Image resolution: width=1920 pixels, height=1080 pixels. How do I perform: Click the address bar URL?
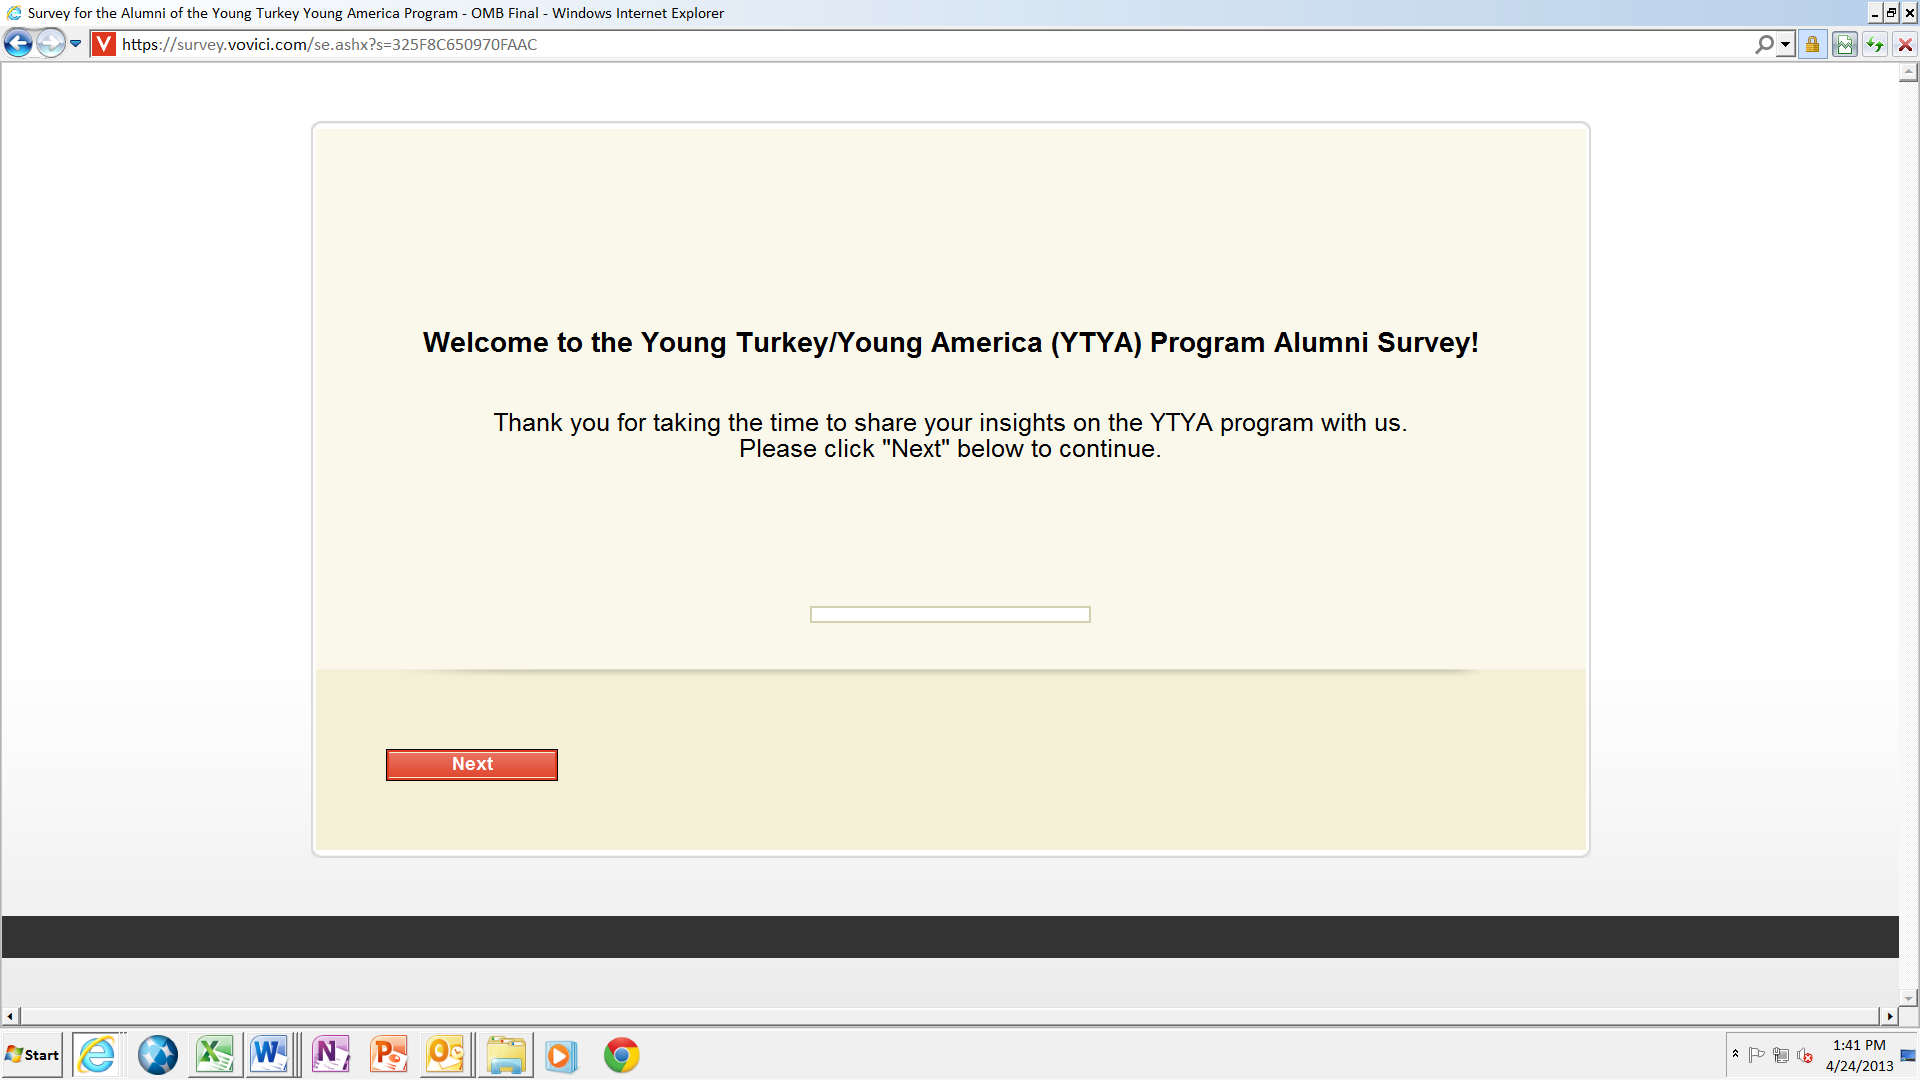[x=330, y=44]
